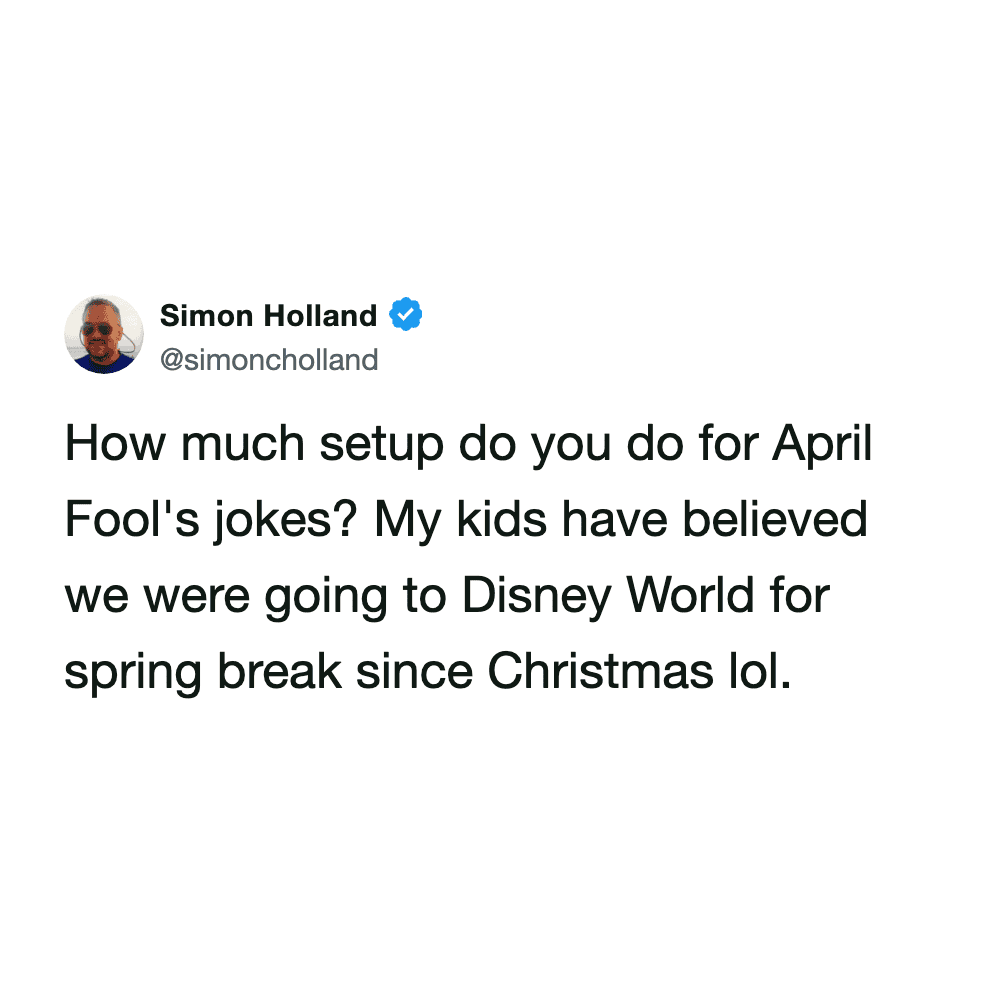Click the blue verified checkmark badge
1000x1000 pixels.
click(406, 315)
